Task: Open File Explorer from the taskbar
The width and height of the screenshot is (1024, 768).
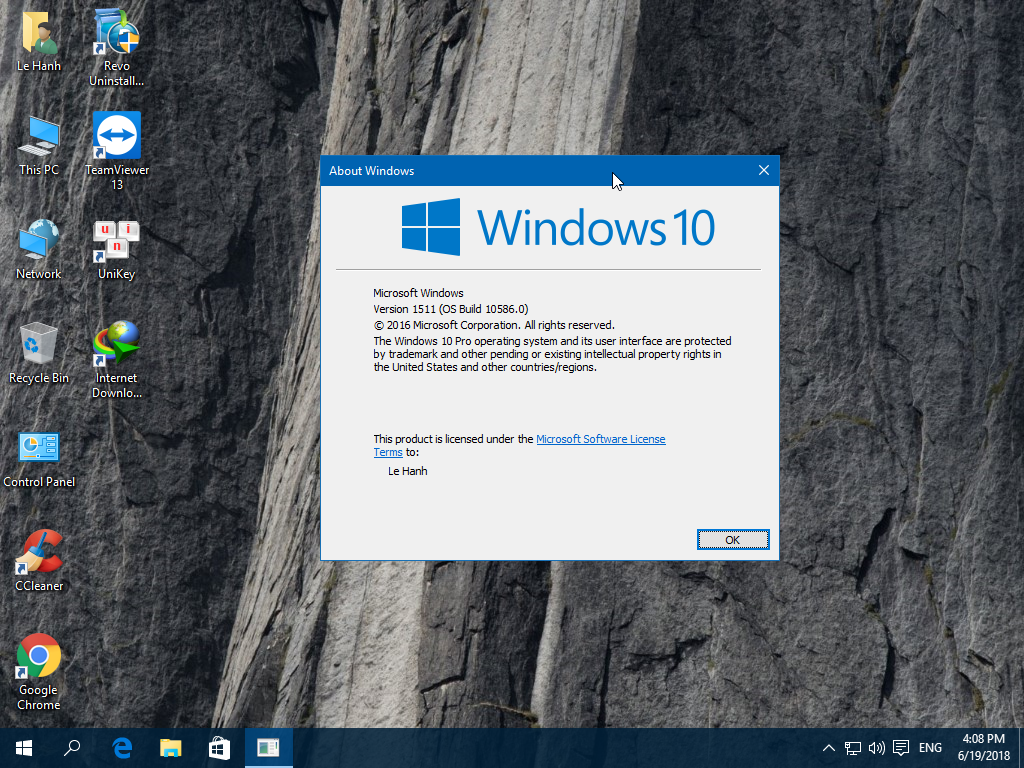Action: [170, 747]
